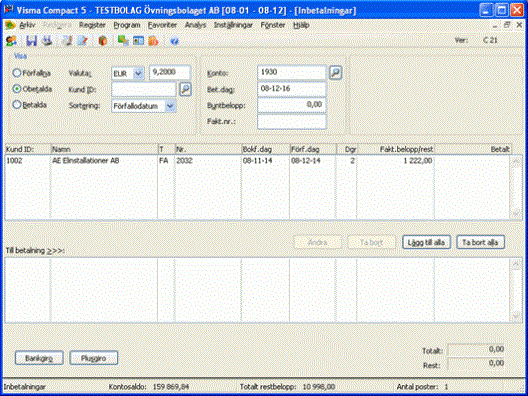Screen dimensions: 528x396
Task: Click the notepad with pencil toolbar icon
Action: [x=83, y=41]
